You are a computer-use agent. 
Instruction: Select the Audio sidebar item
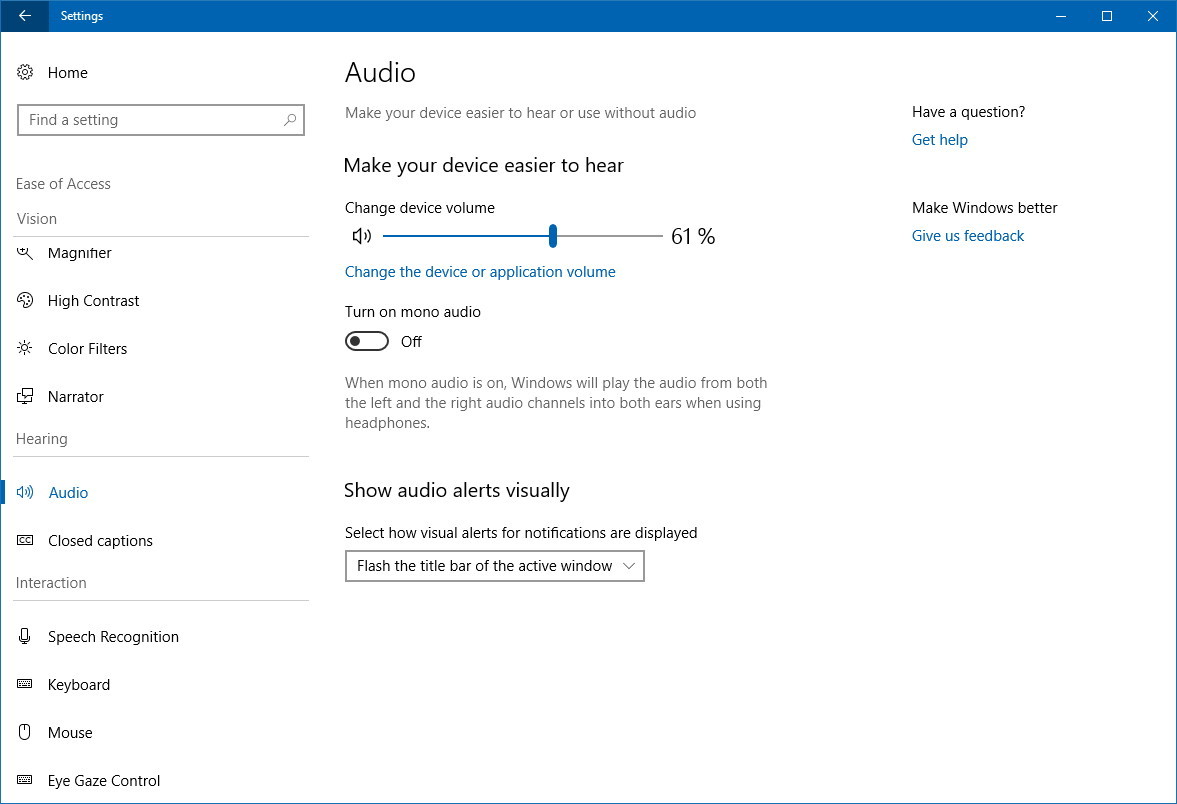[68, 493]
